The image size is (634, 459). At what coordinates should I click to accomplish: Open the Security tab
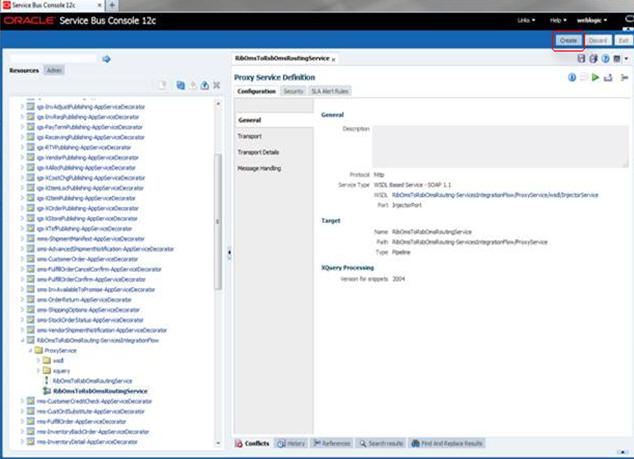tap(293, 91)
